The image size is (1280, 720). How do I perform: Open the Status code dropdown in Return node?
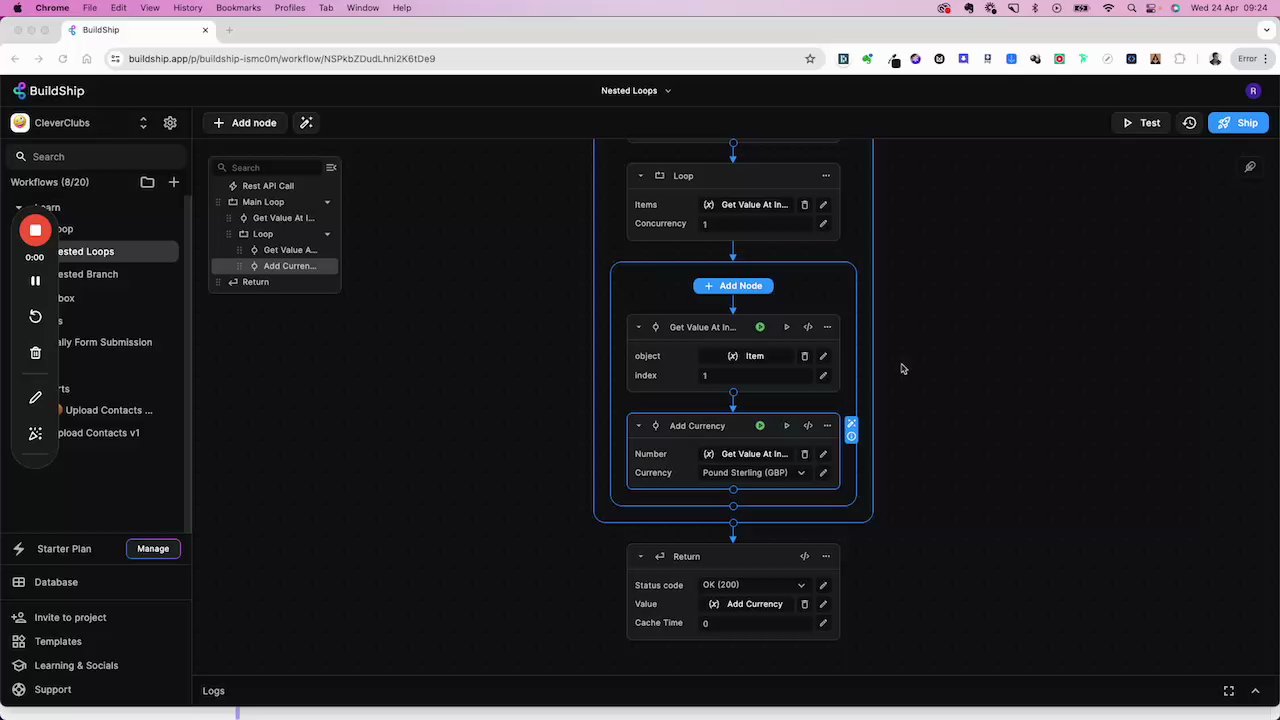pos(800,585)
